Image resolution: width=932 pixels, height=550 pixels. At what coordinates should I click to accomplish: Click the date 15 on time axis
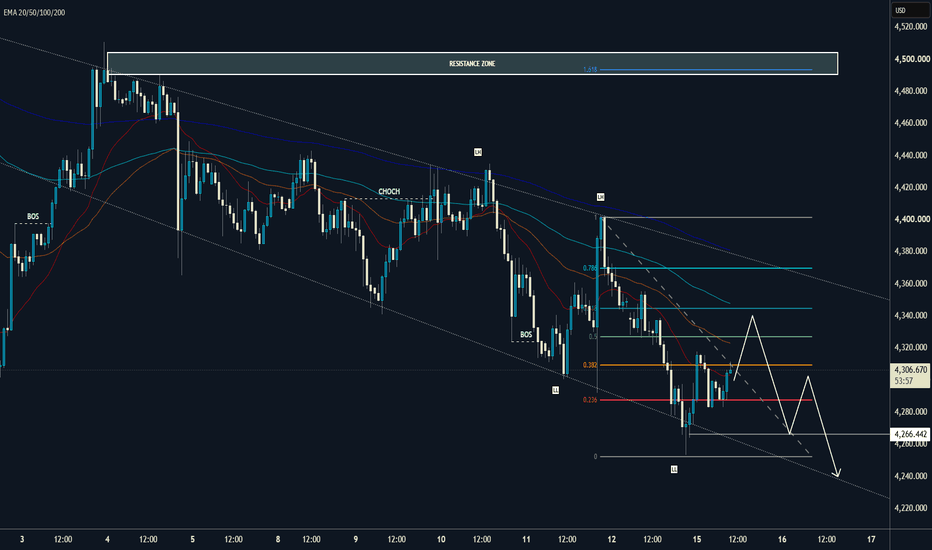point(697,539)
